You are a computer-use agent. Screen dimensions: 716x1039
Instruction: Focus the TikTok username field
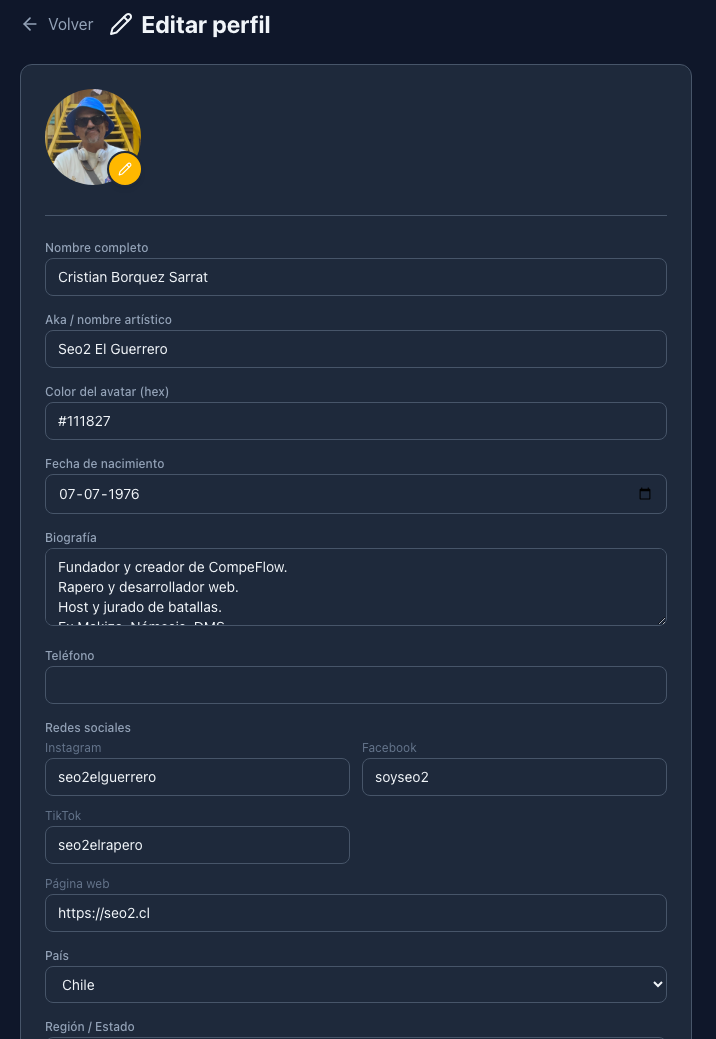pos(197,845)
